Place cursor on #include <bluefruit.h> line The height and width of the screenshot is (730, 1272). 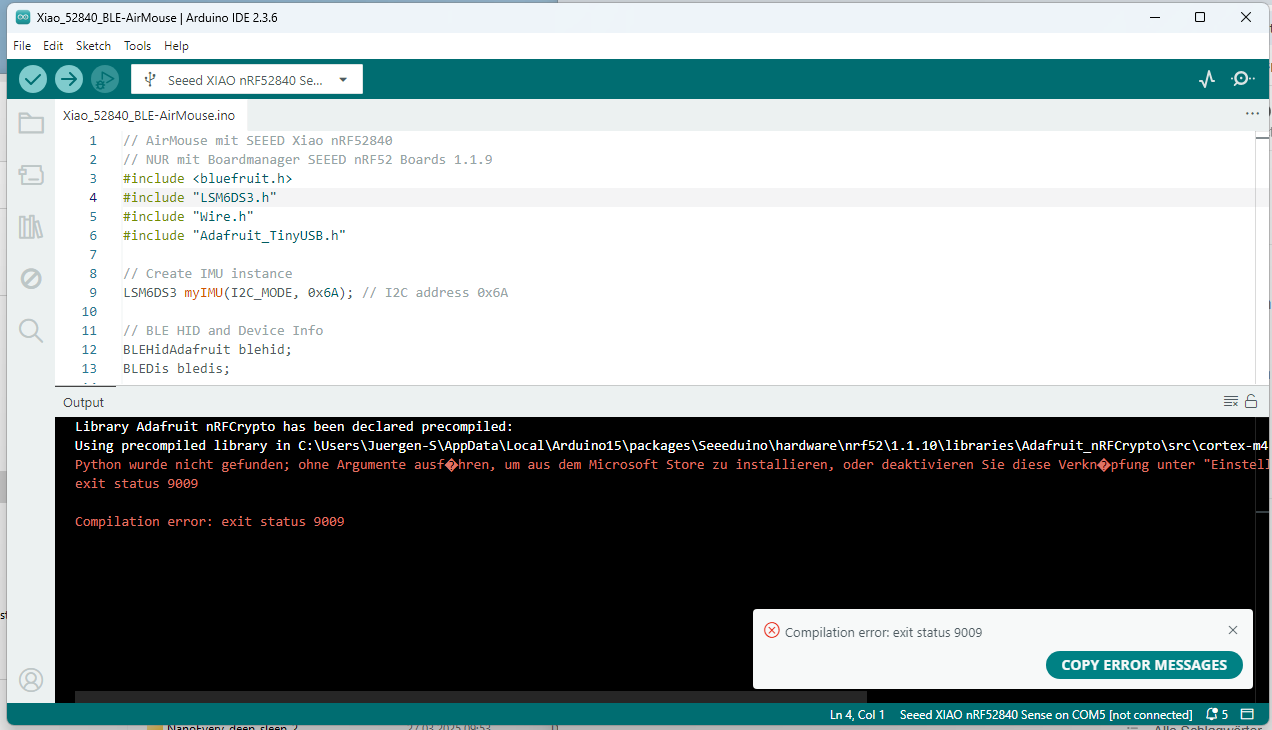208,179
